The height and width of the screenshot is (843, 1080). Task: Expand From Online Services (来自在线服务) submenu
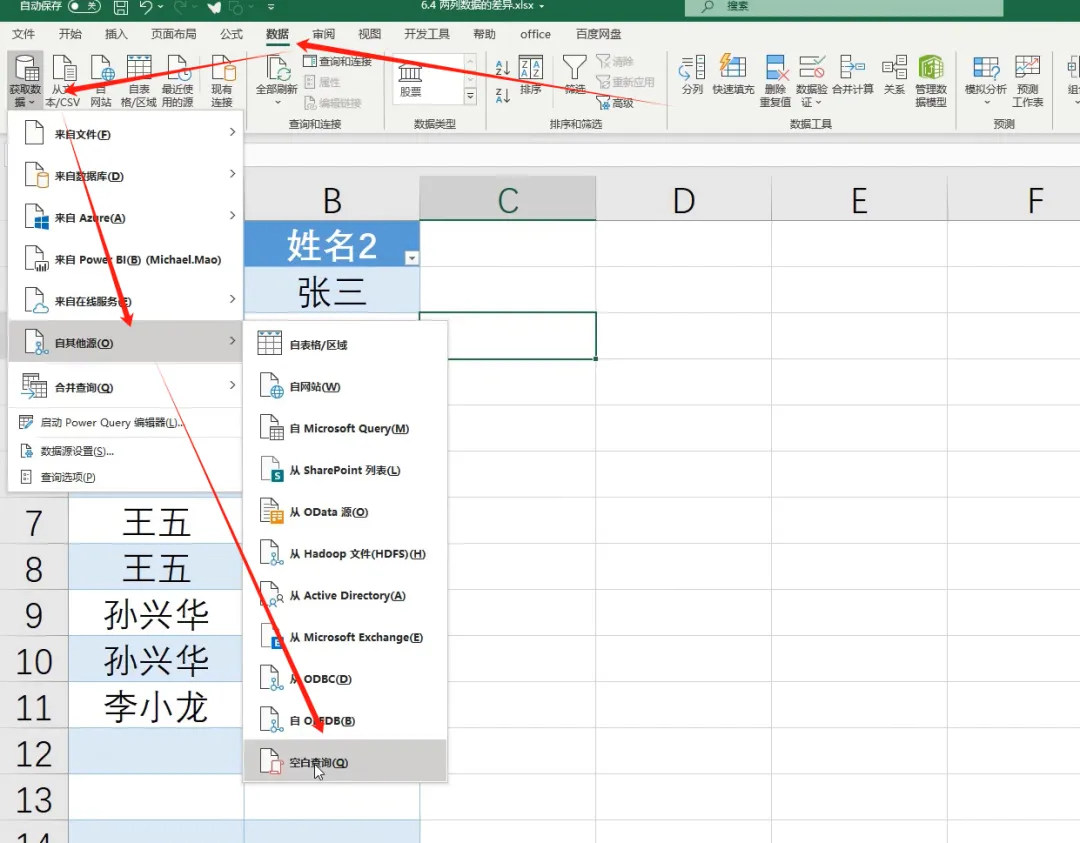point(125,301)
